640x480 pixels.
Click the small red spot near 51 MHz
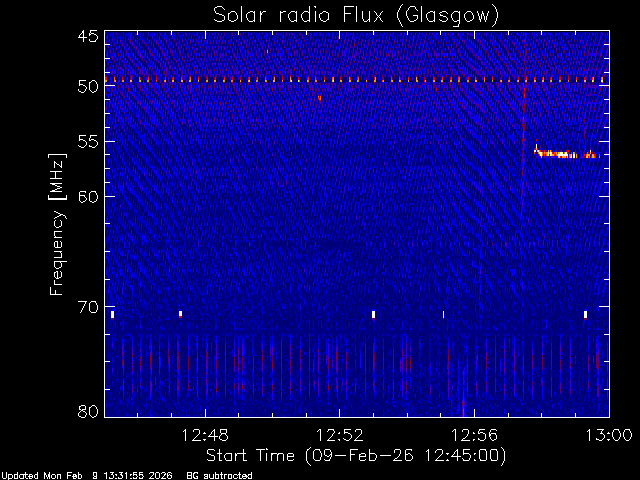[320, 98]
